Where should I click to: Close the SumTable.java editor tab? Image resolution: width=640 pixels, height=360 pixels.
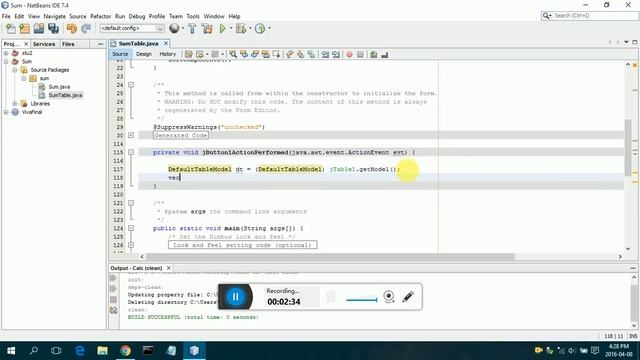pyautogui.click(x=166, y=43)
